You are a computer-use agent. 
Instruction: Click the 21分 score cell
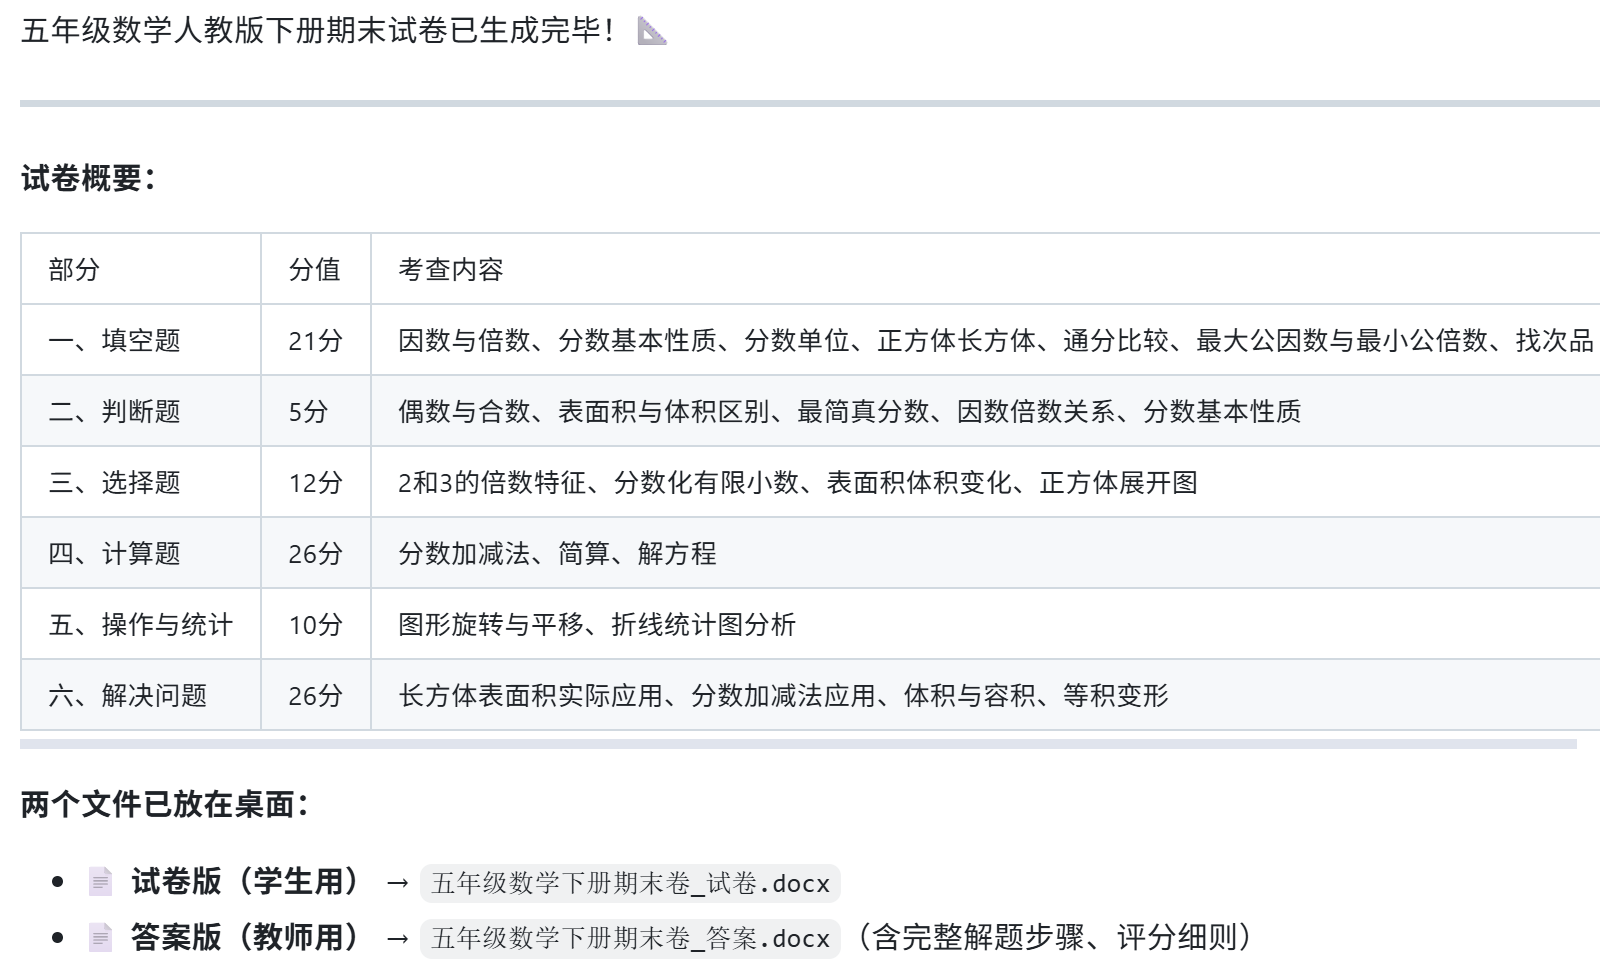point(315,341)
